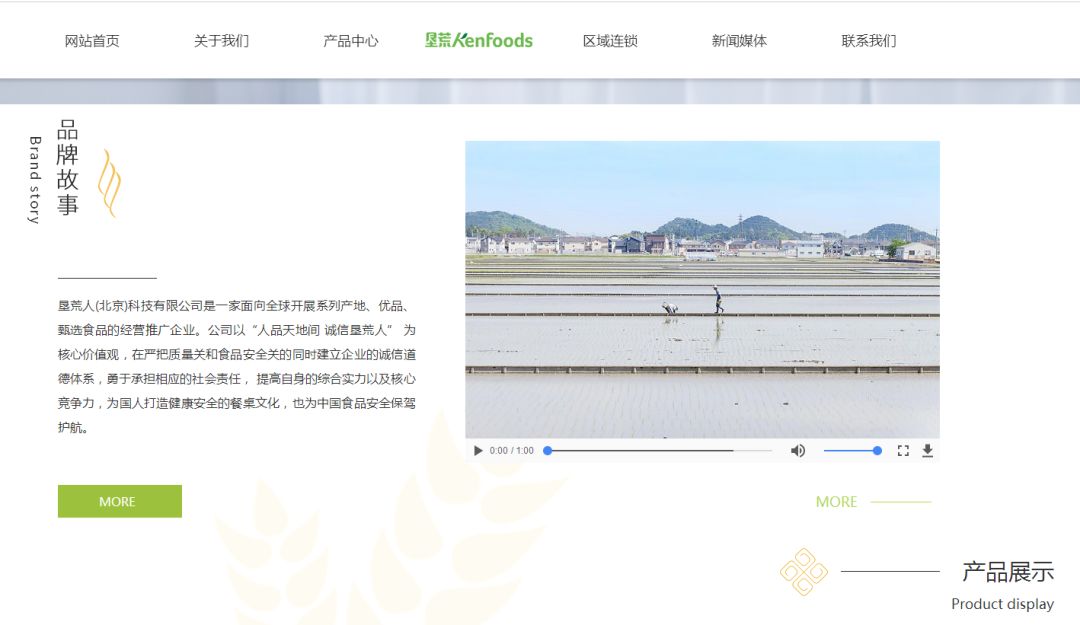Open 网站首页 in navigation
1080x625 pixels.
click(92, 41)
